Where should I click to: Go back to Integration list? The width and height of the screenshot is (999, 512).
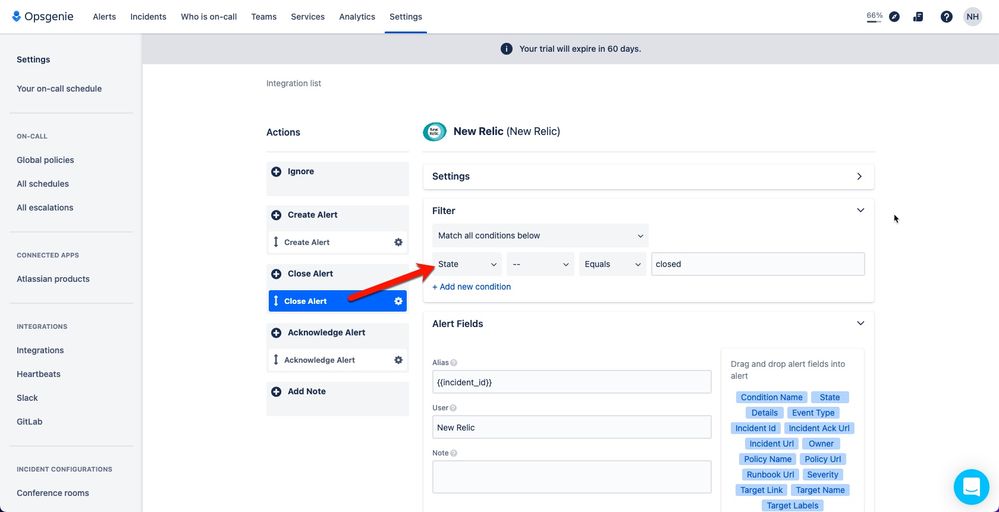(294, 83)
